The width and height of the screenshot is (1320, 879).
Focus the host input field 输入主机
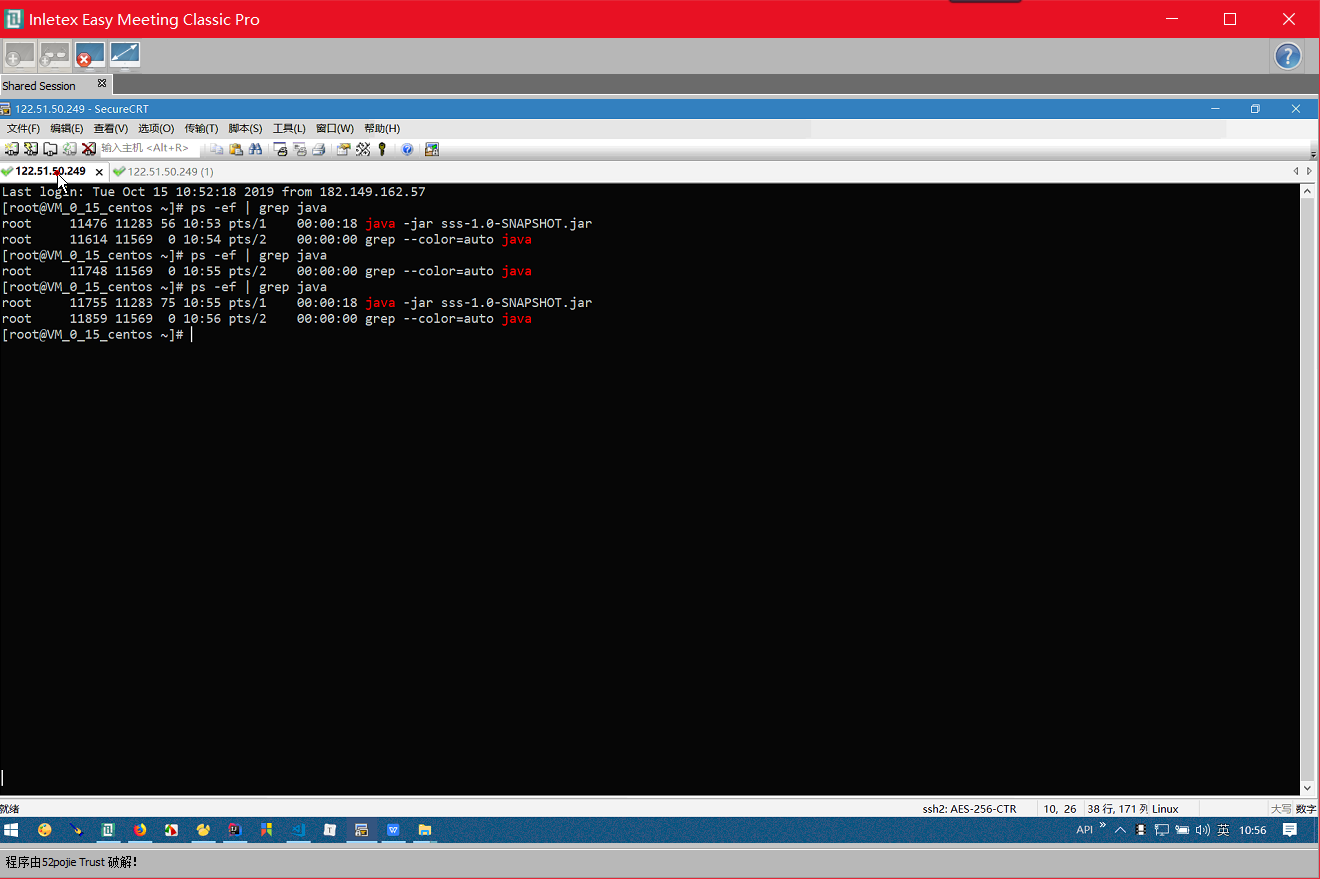pyautogui.click(x=149, y=148)
